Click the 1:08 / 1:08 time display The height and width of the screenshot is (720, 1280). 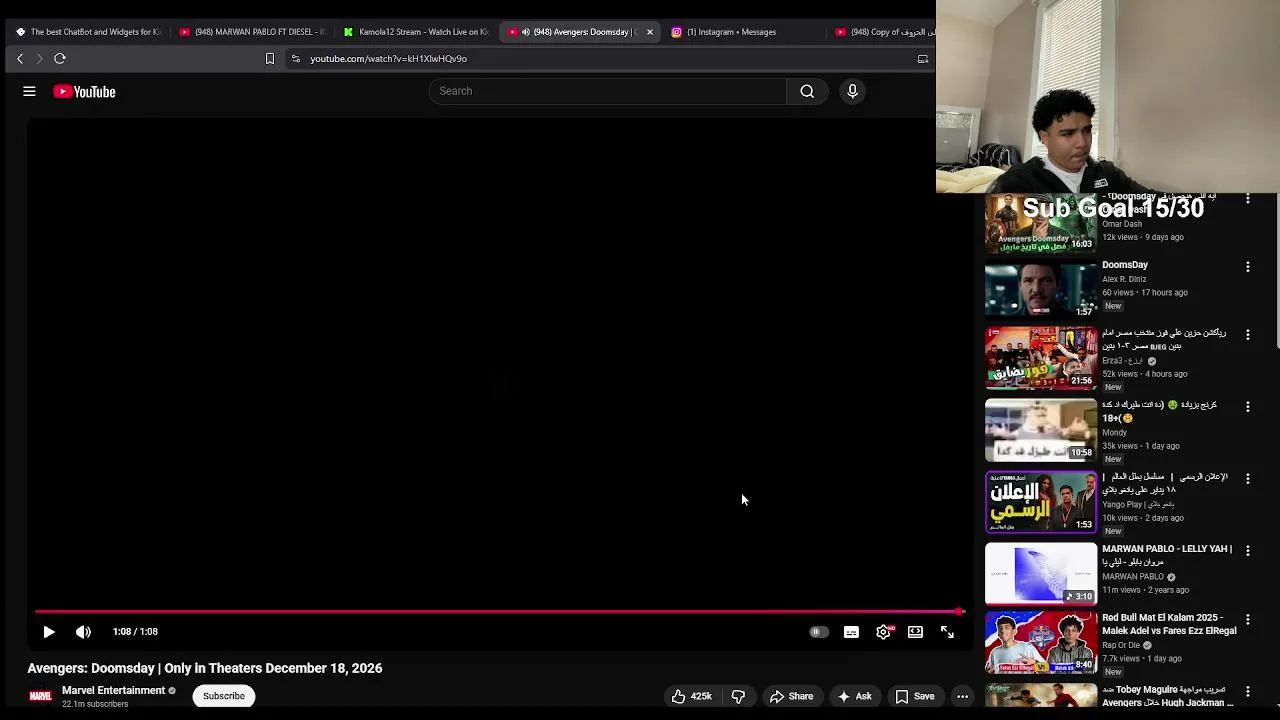coord(135,632)
